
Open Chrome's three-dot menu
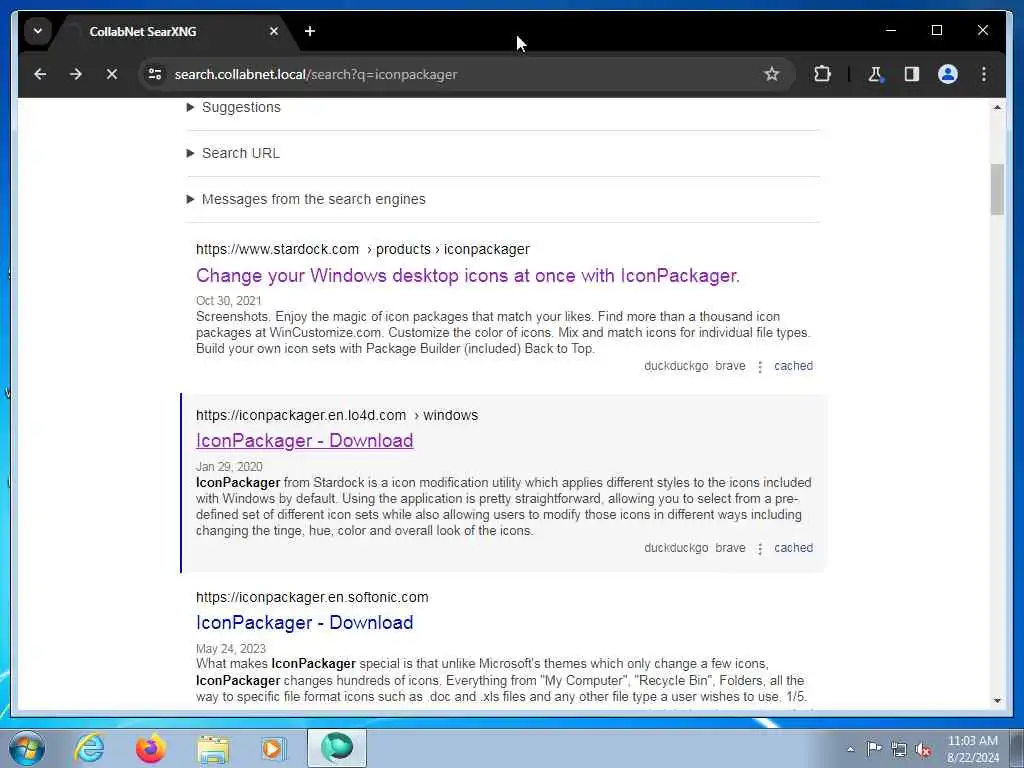pos(984,74)
